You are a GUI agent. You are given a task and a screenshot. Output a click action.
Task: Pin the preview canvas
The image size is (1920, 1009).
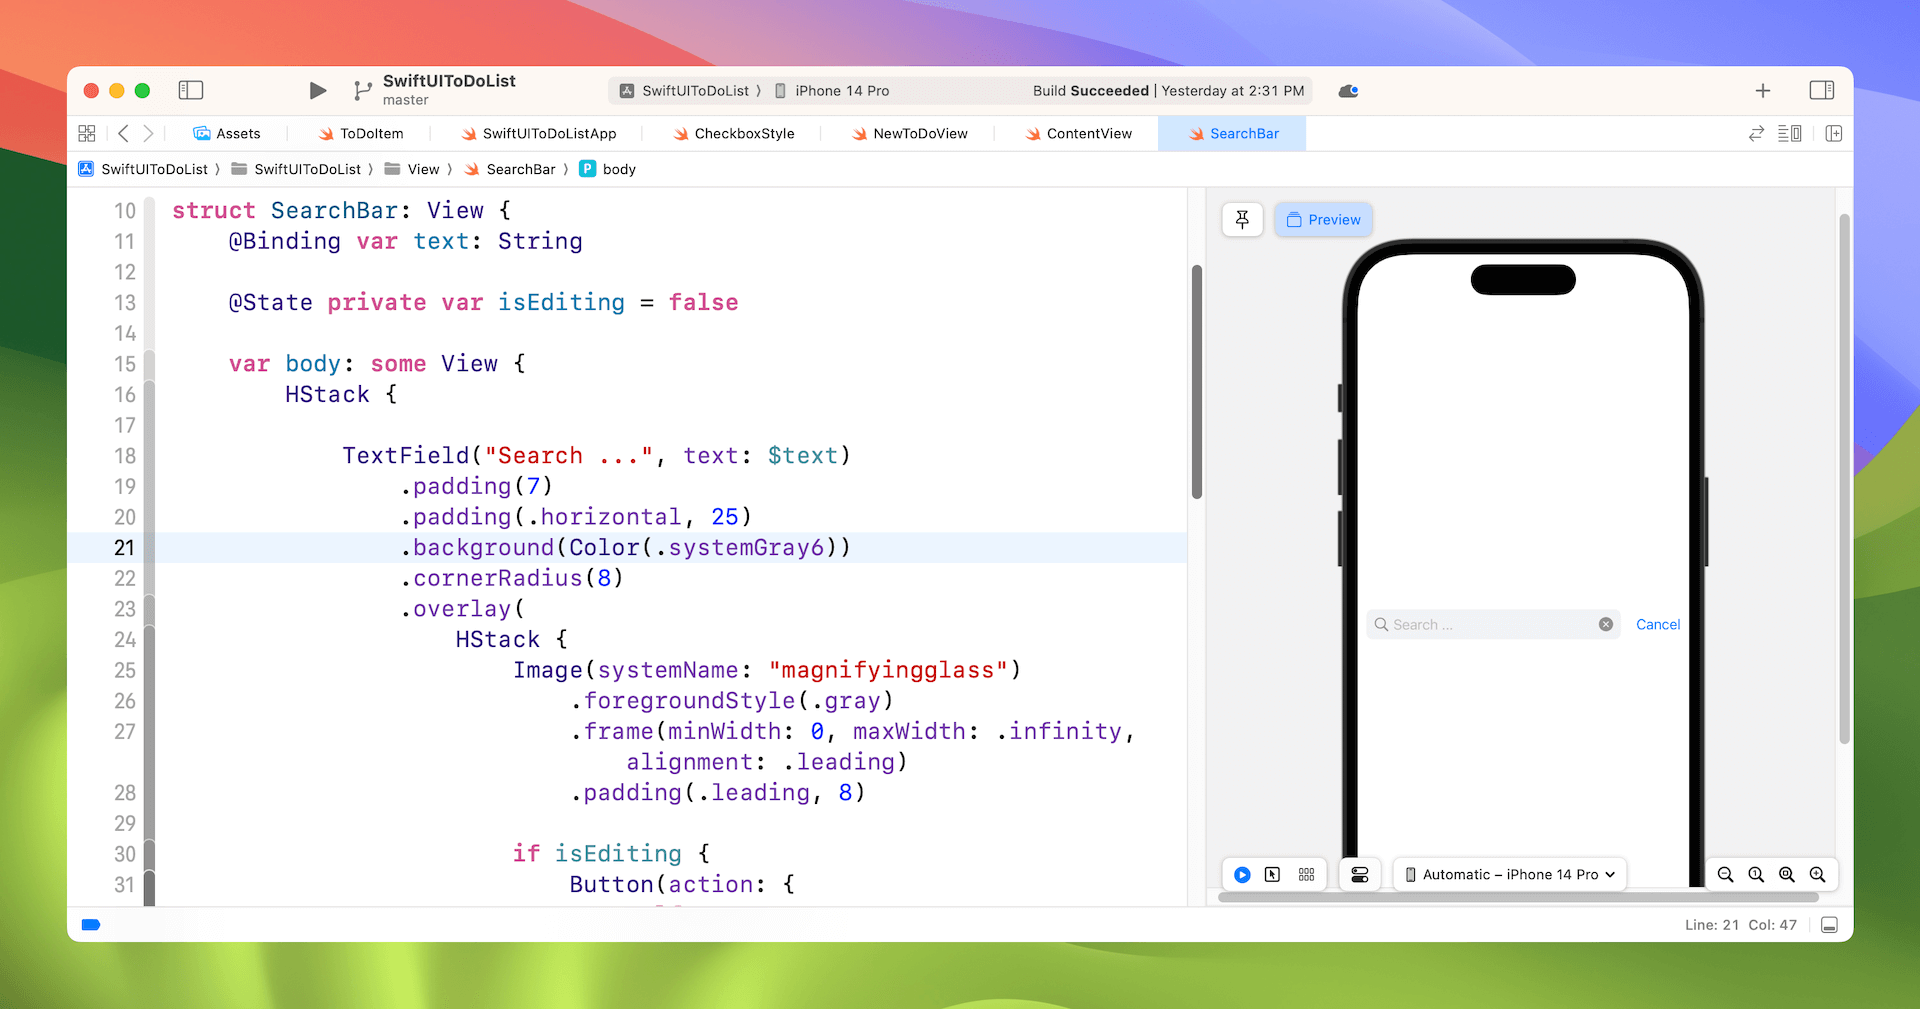click(x=1242, y=219)
